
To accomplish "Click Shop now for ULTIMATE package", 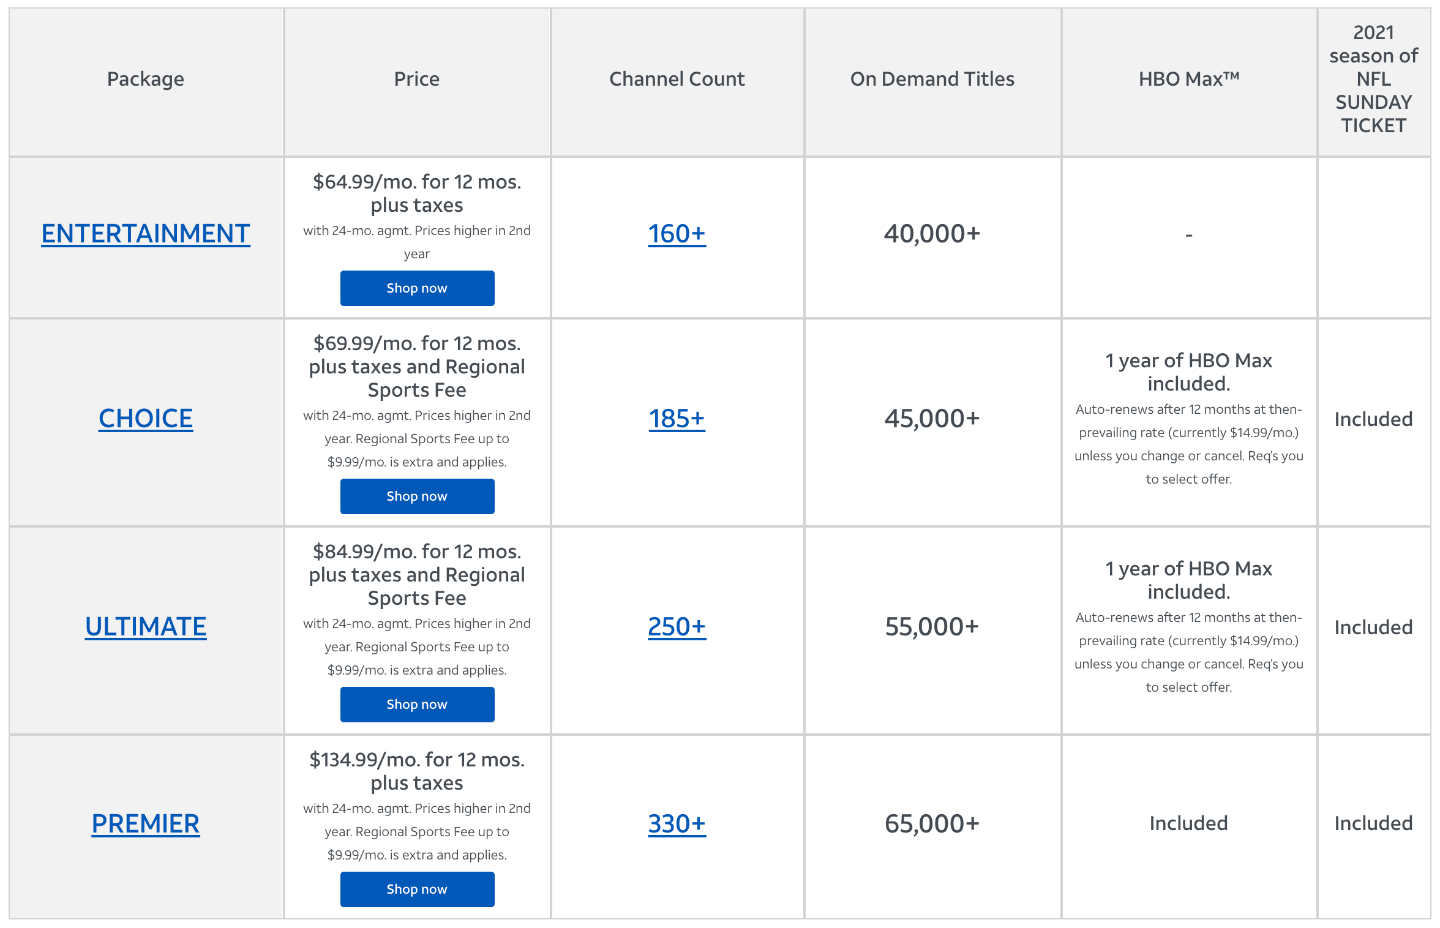I will pyautogui.click(x=417, y=704).
